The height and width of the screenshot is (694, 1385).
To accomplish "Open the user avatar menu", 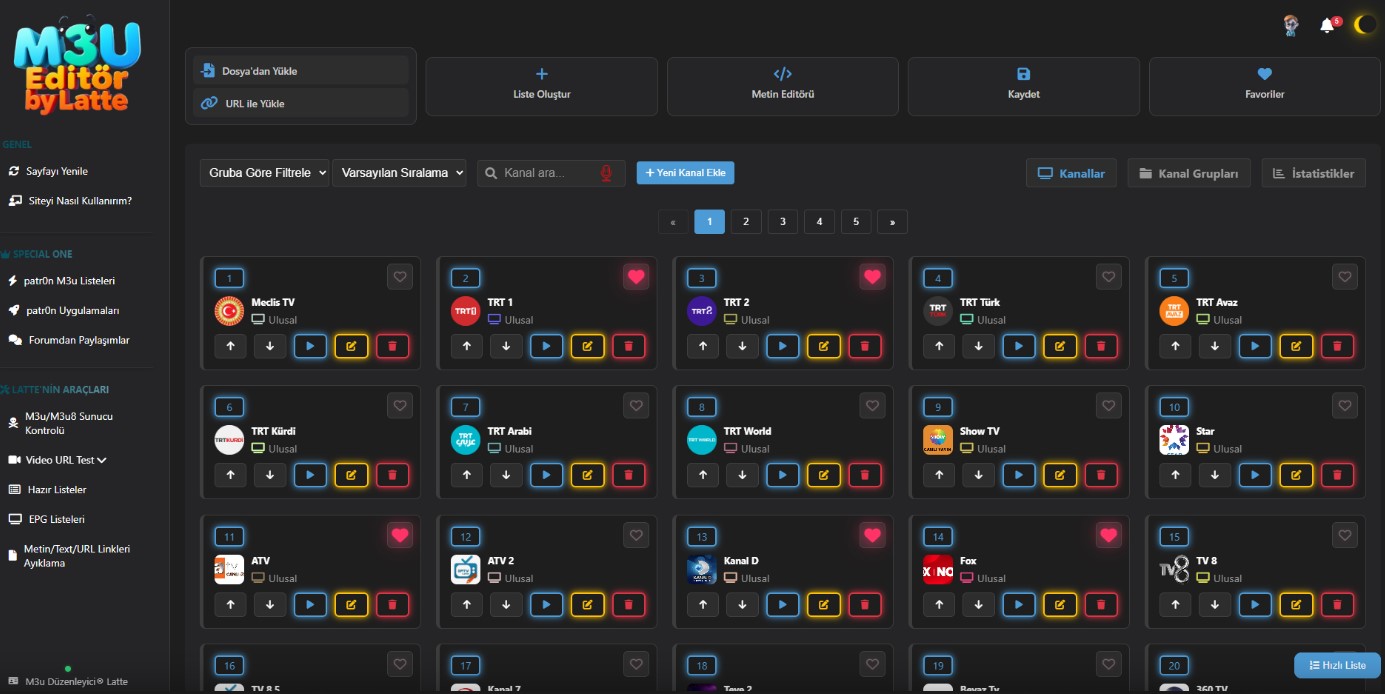I will [1291, 25].
